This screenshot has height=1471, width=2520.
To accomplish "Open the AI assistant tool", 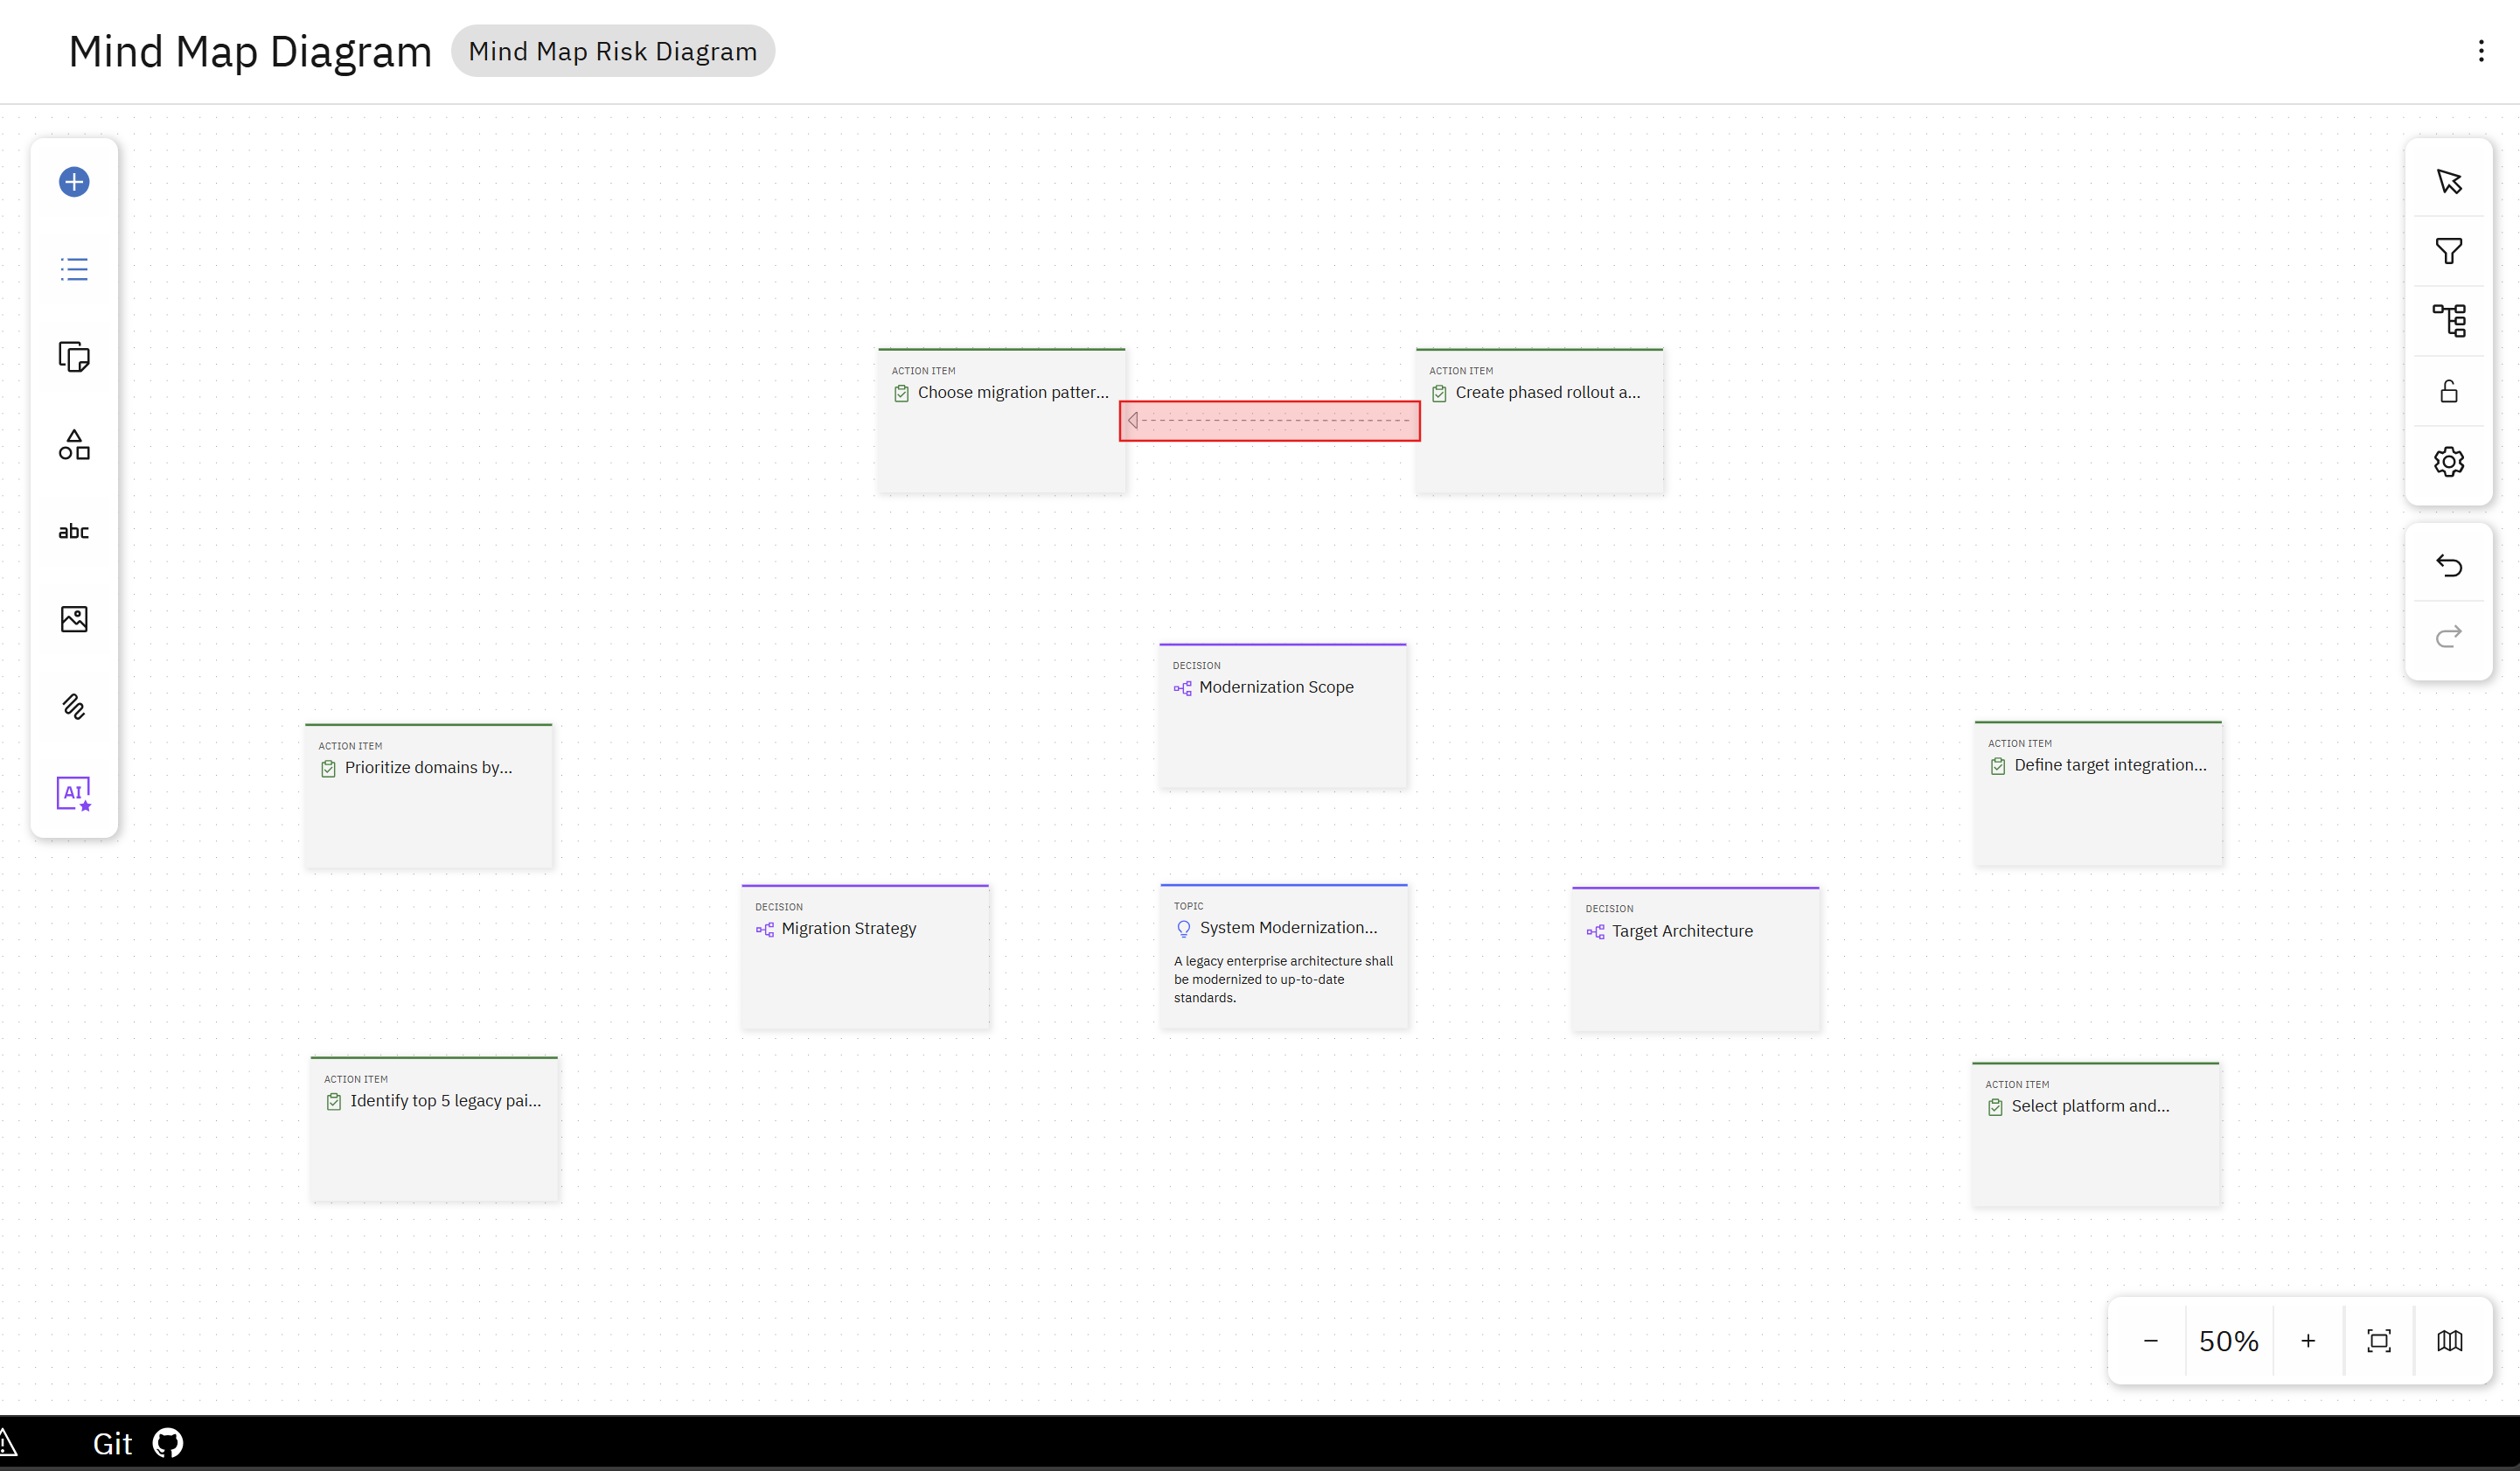I will [74, 794].
